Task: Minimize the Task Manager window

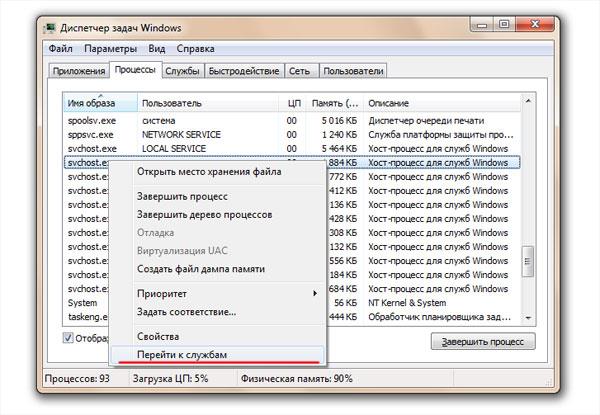Action: coord(482,25)
